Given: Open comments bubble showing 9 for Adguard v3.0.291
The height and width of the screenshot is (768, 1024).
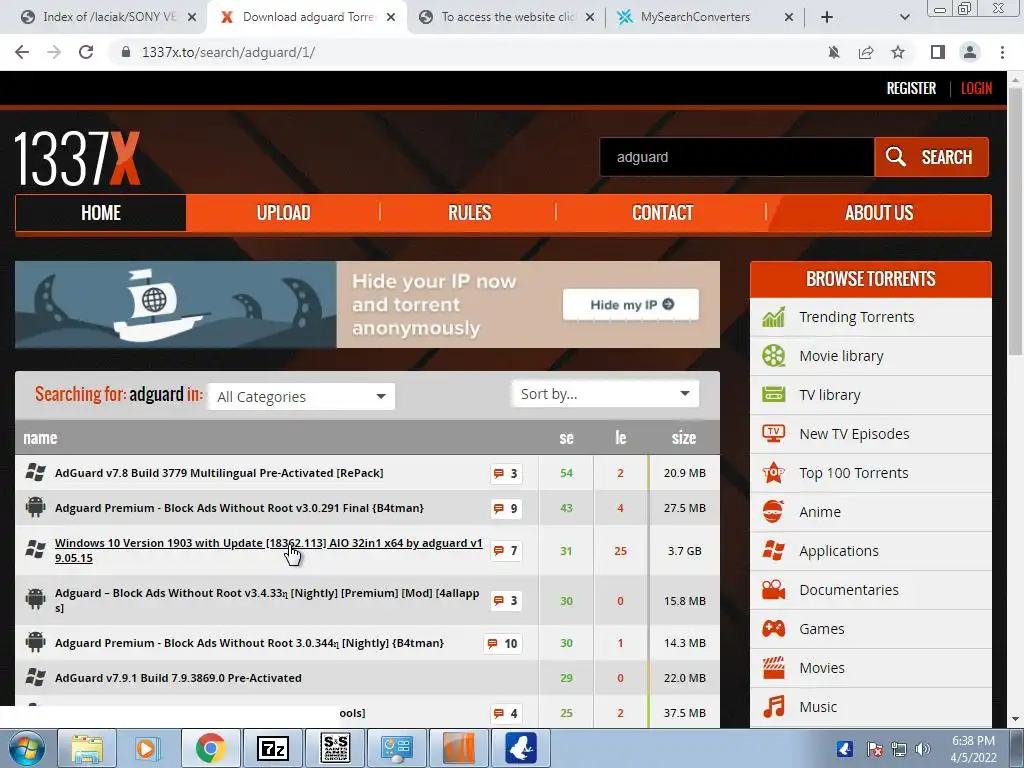Looking at the screenshot, I should [x=506, y=509].
